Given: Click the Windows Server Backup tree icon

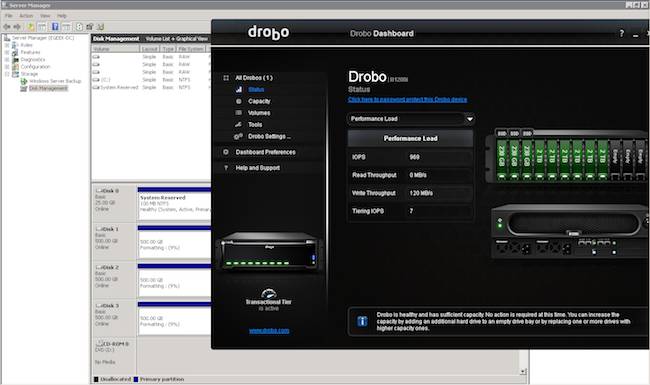Looking at the screenshot, I should [24, 81].
